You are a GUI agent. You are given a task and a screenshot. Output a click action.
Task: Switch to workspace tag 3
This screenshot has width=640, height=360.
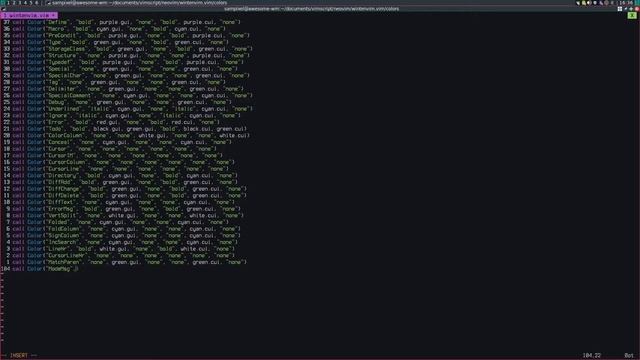pyautogui.click(x=19, y=2)
